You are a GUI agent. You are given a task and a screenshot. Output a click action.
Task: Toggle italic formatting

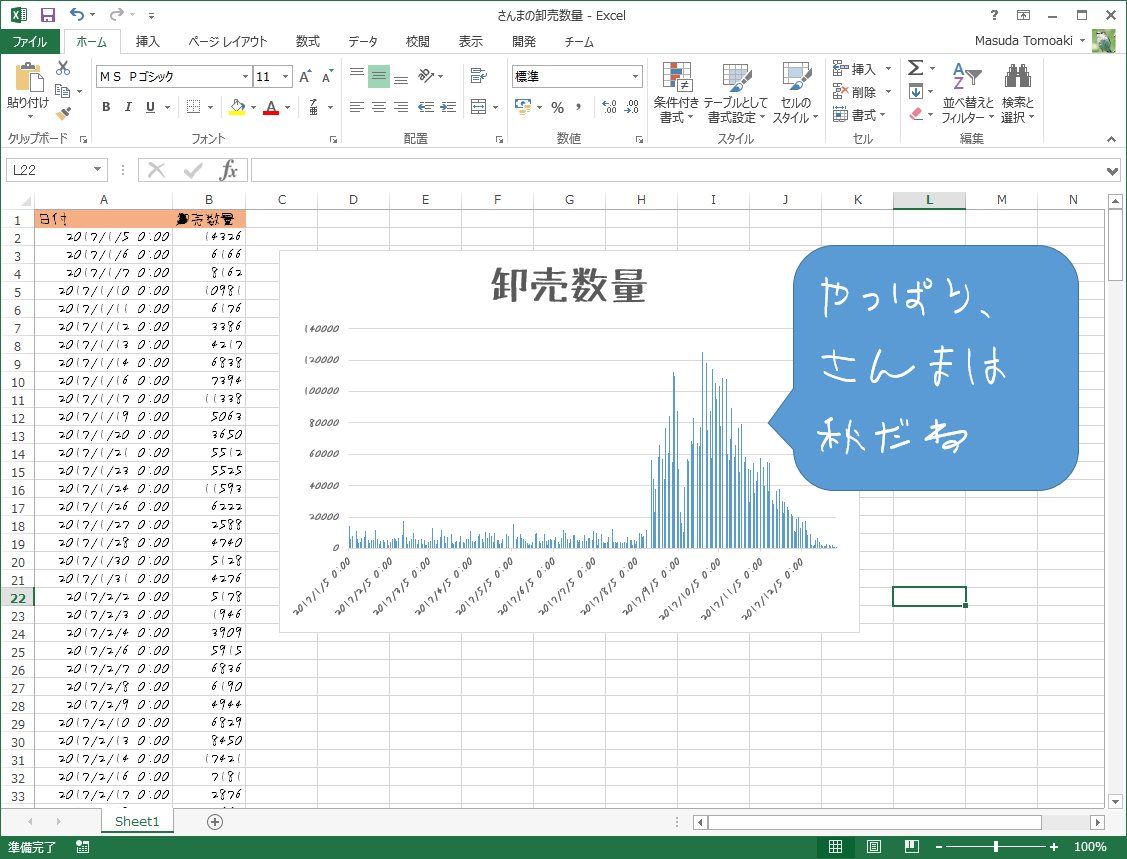point(128,107)
